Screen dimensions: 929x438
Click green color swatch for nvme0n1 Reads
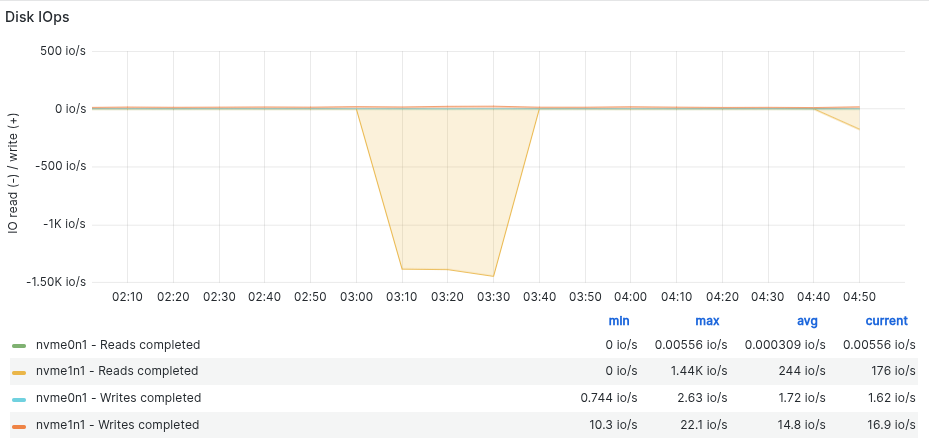click(19, 345)
